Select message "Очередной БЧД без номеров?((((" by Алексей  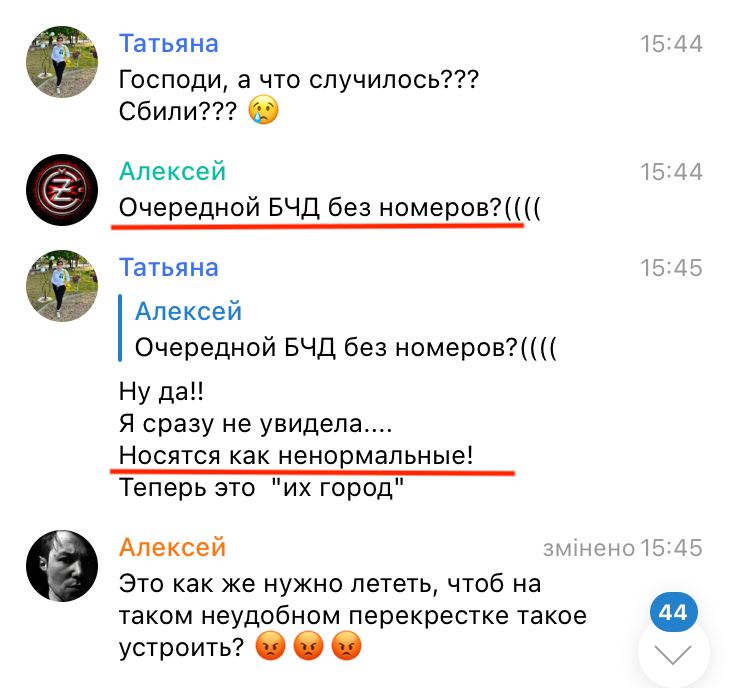click(x=330, y=207)
